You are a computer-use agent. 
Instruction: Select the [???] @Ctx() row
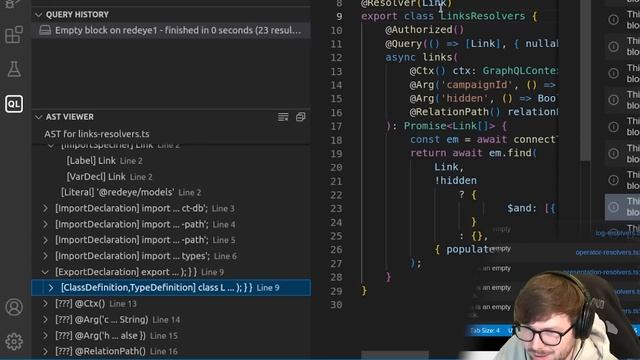pos(171,304)
